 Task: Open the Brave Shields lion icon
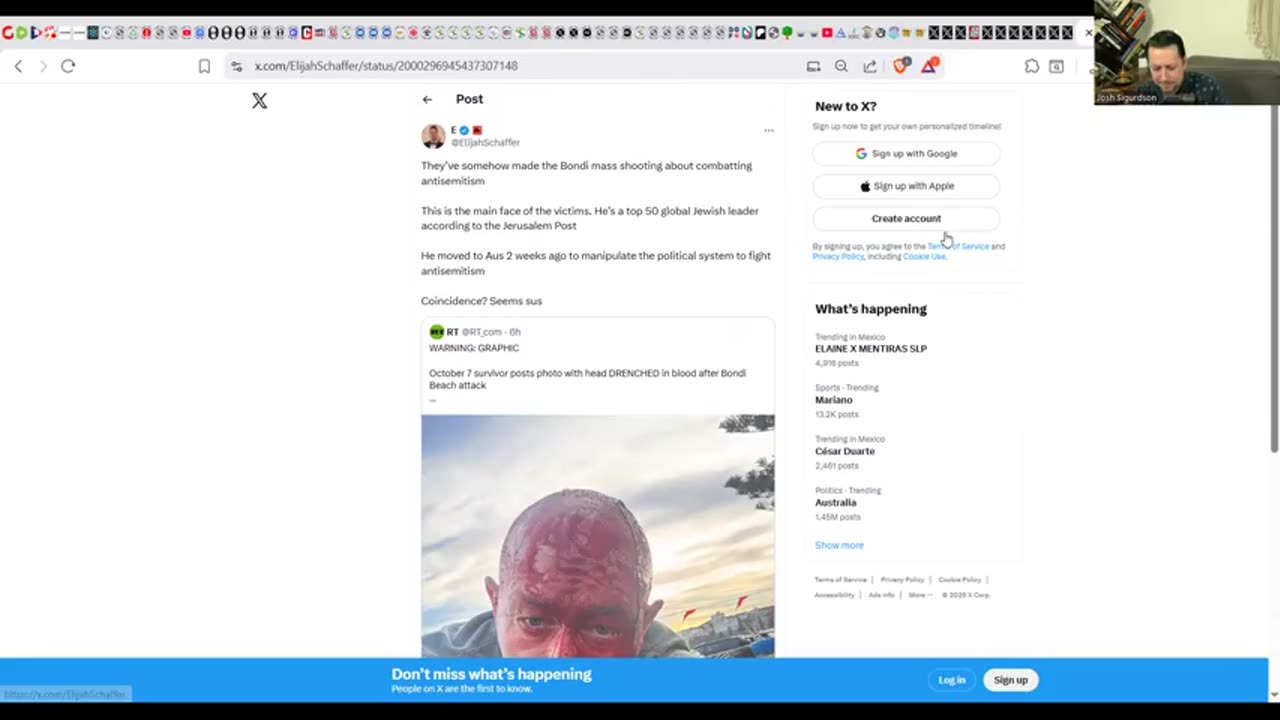[x=901, y=65]
